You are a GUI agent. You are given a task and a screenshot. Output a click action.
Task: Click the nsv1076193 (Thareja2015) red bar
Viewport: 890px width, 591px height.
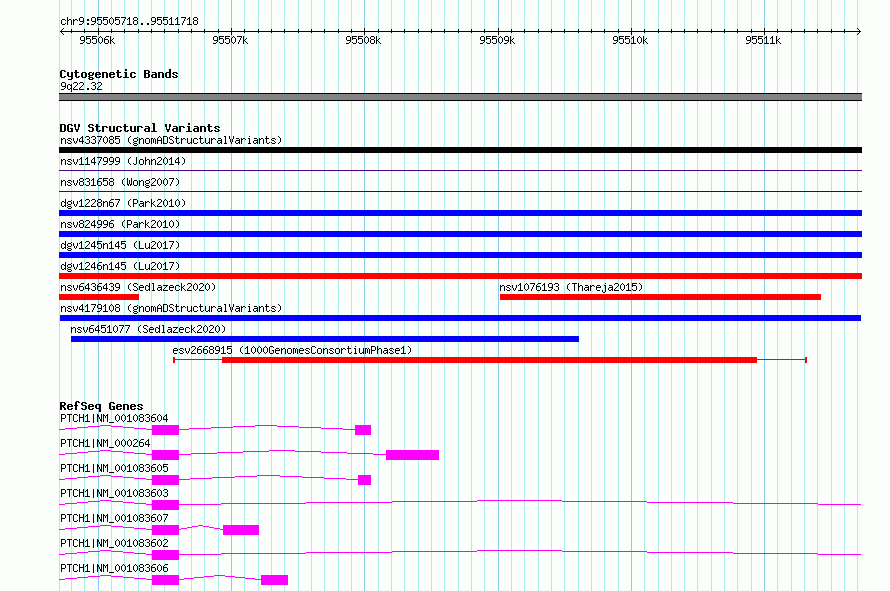660,297
